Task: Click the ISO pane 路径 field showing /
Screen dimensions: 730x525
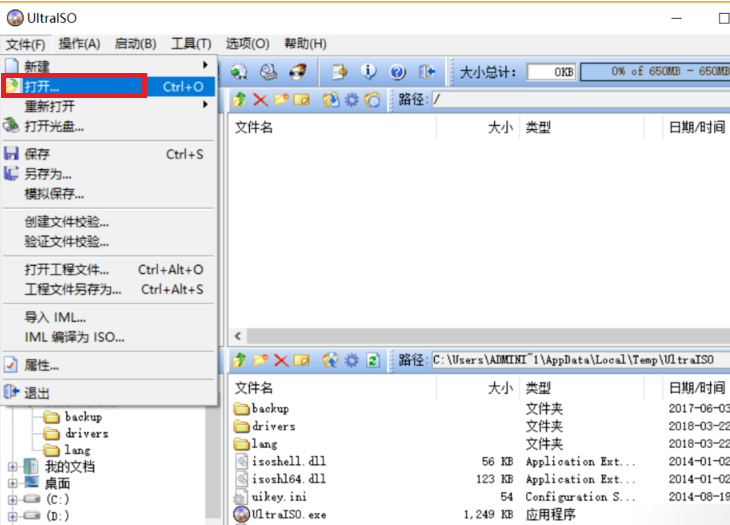Action: click(581, 99)
